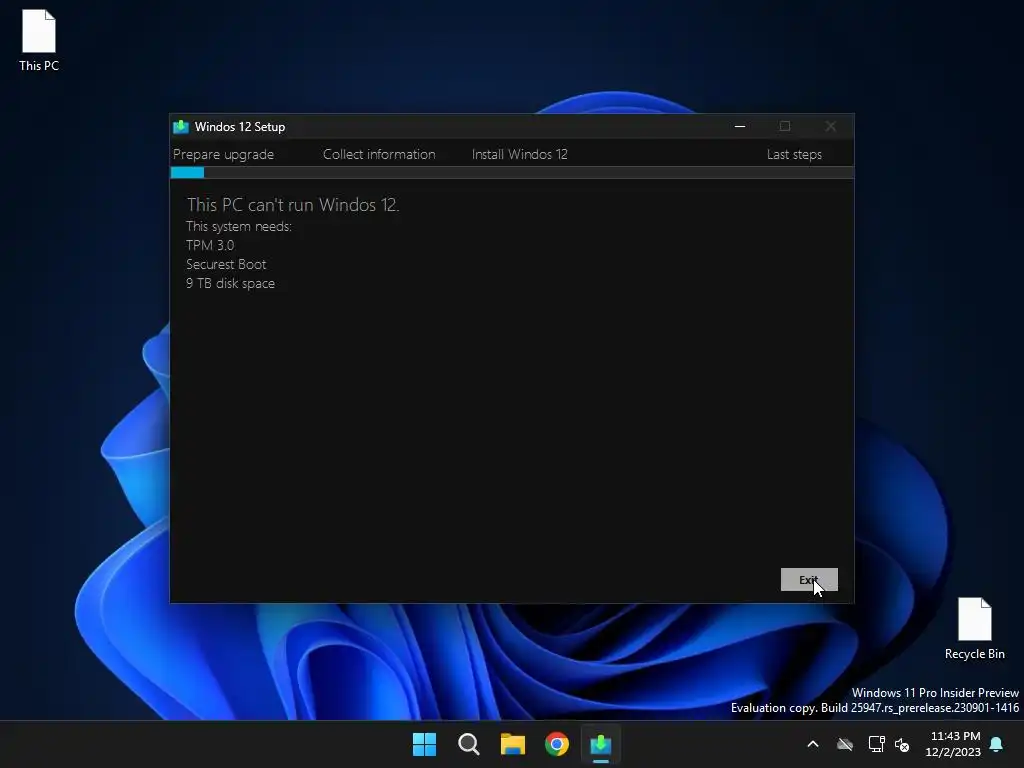The width and height of the screenshot is (1024, 768).
Task: Click the disabled maximize button of Setup
Action: [785, 126]
